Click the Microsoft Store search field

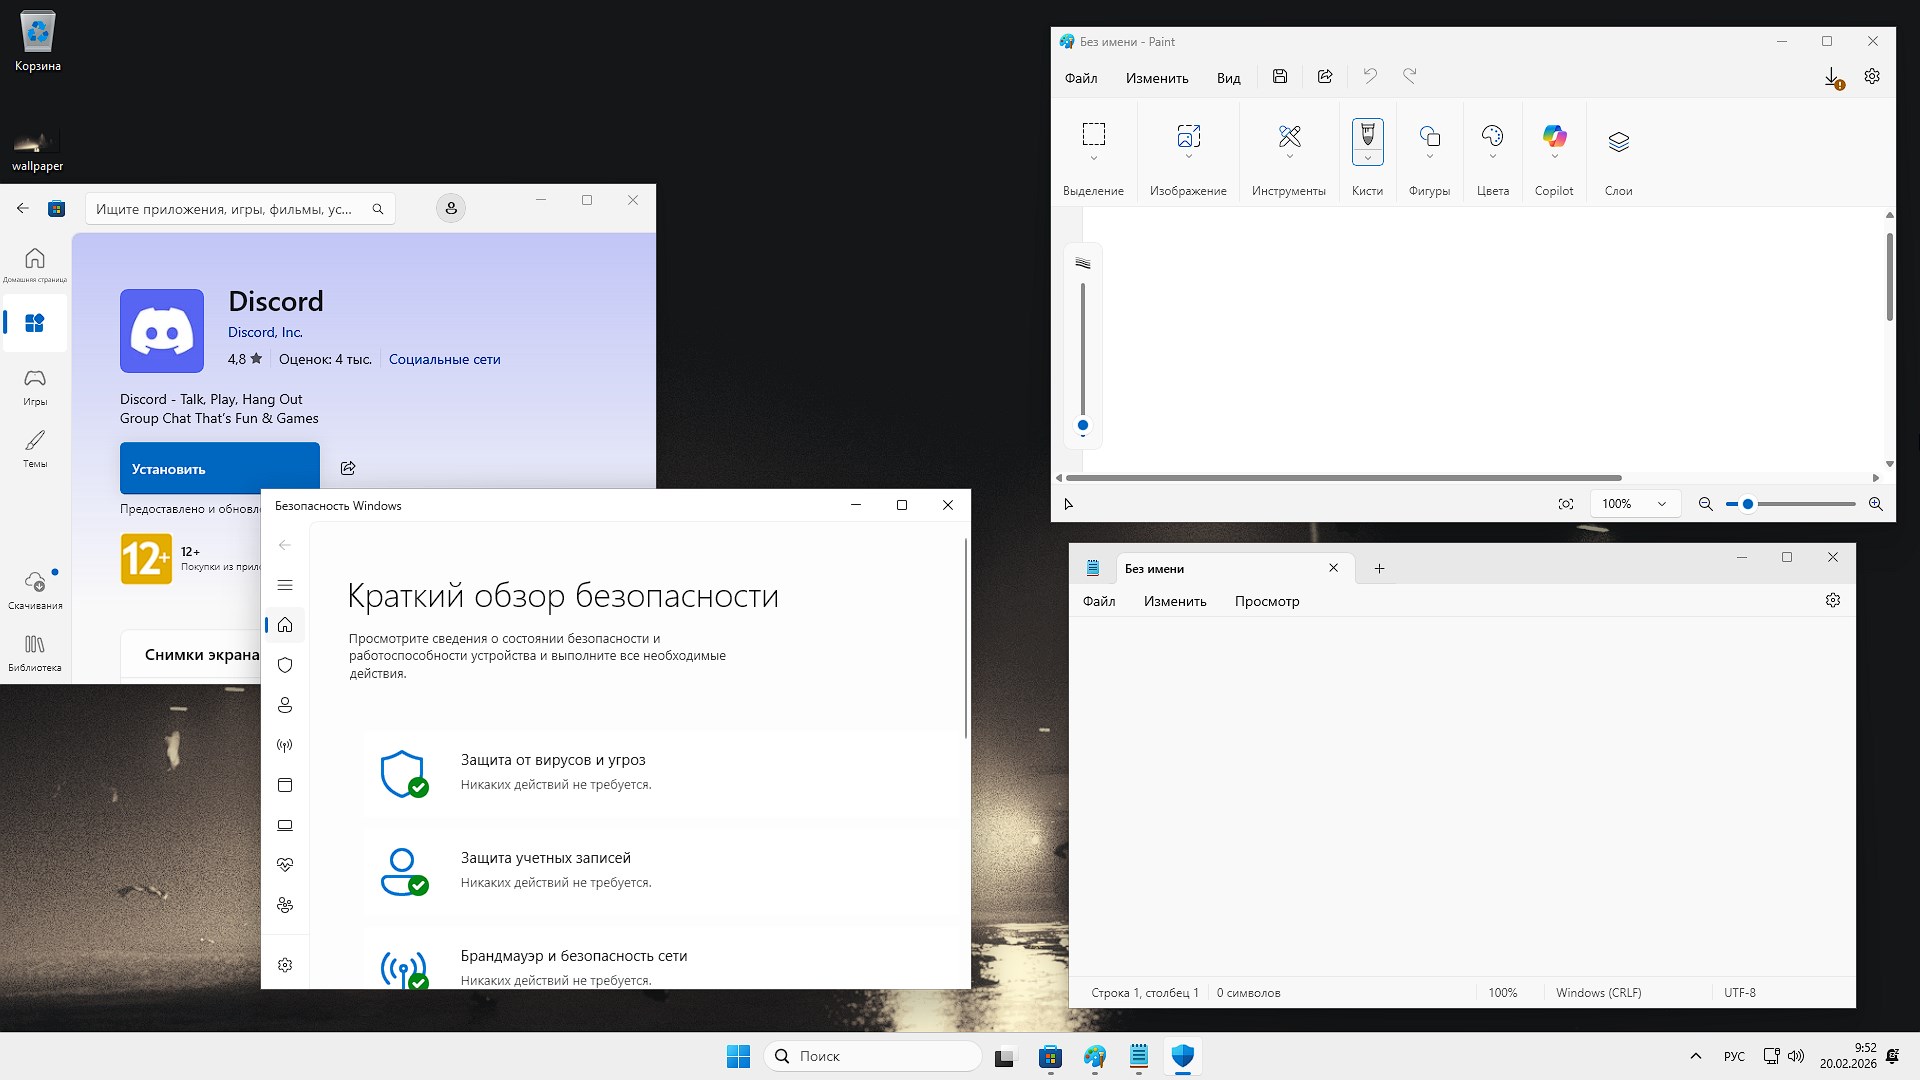(225, 209)
